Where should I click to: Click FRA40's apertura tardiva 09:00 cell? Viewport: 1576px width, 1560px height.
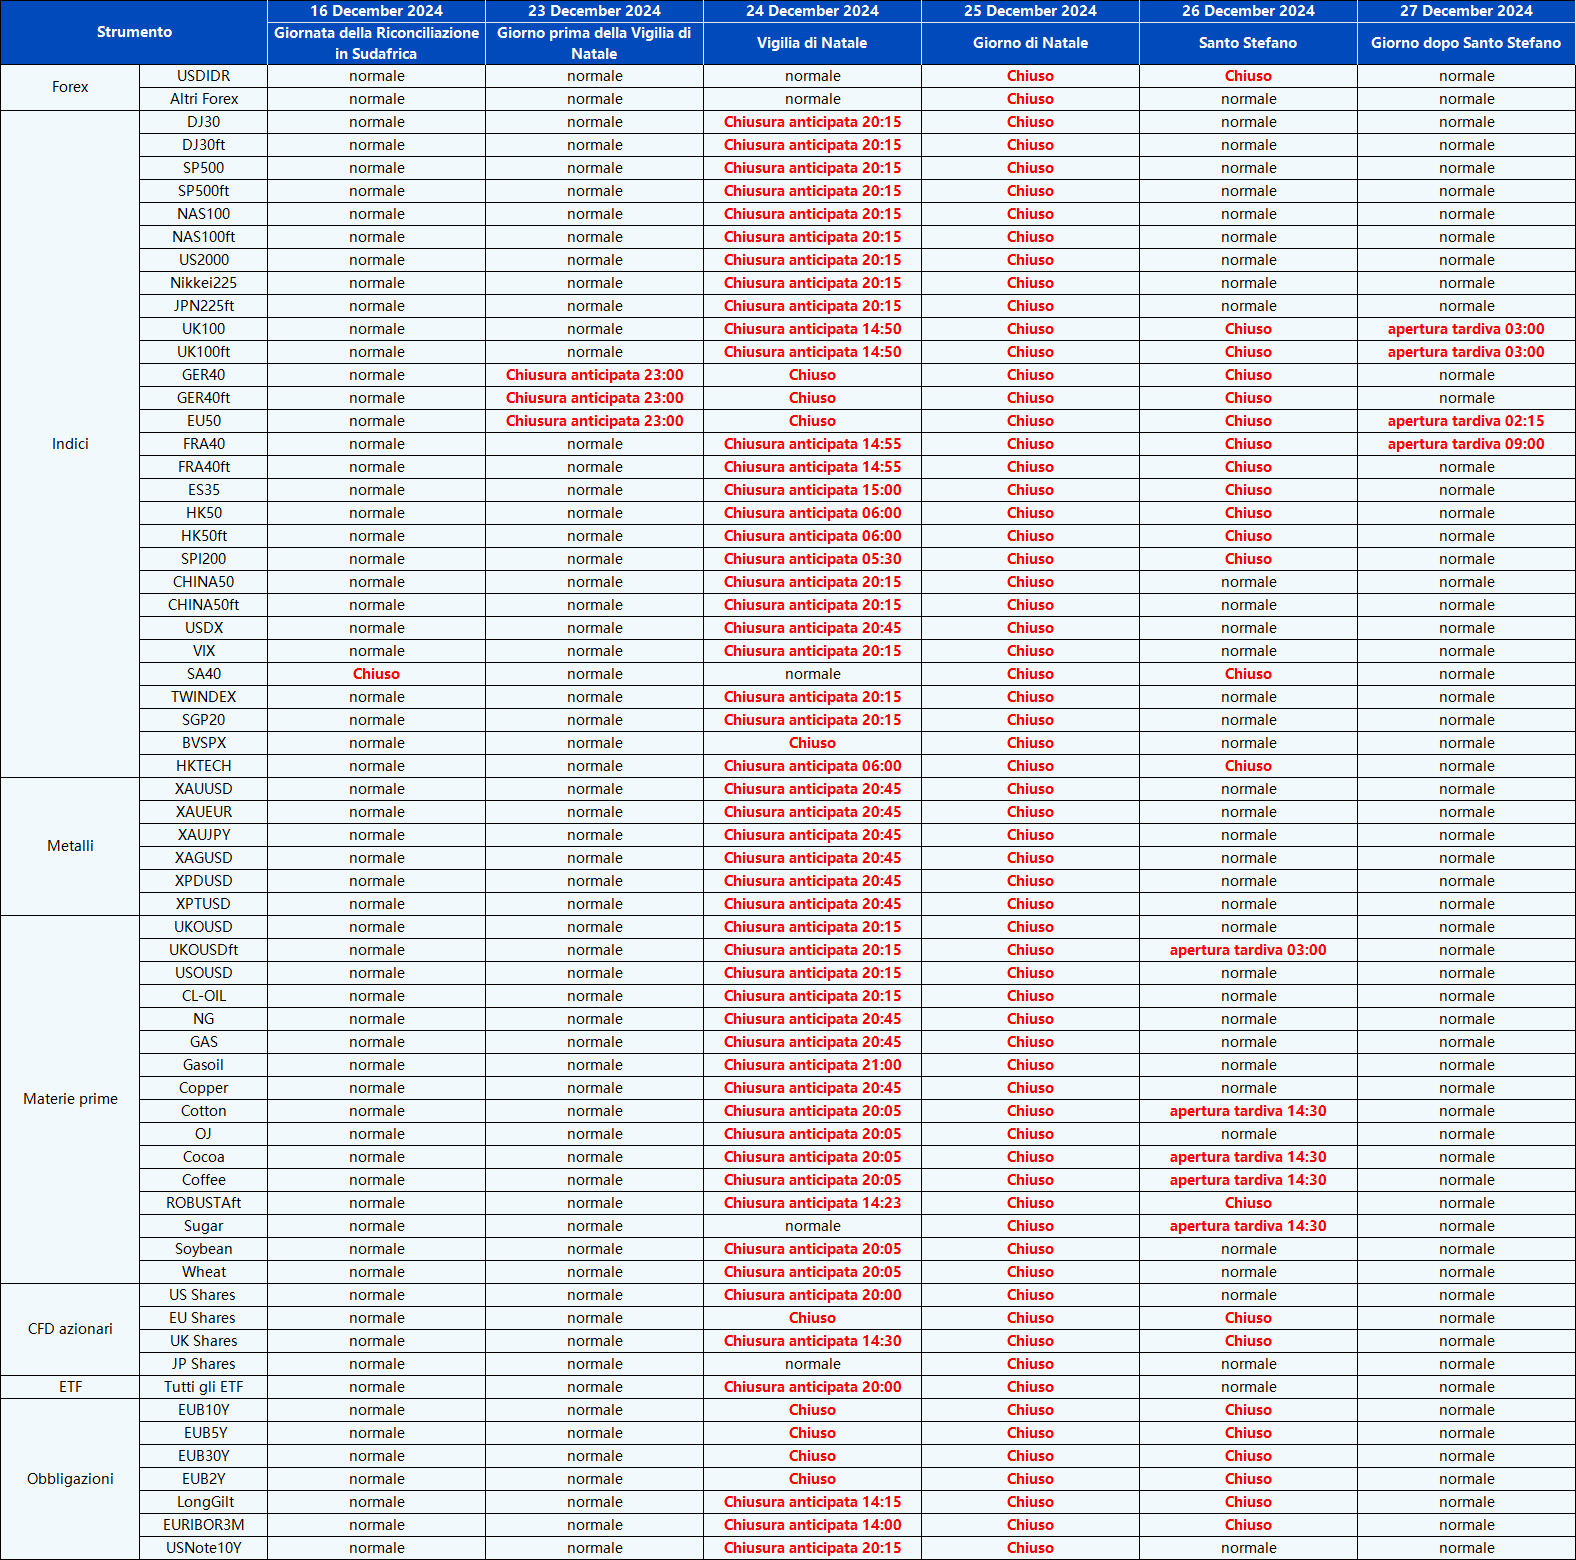tap(1465, 444)
